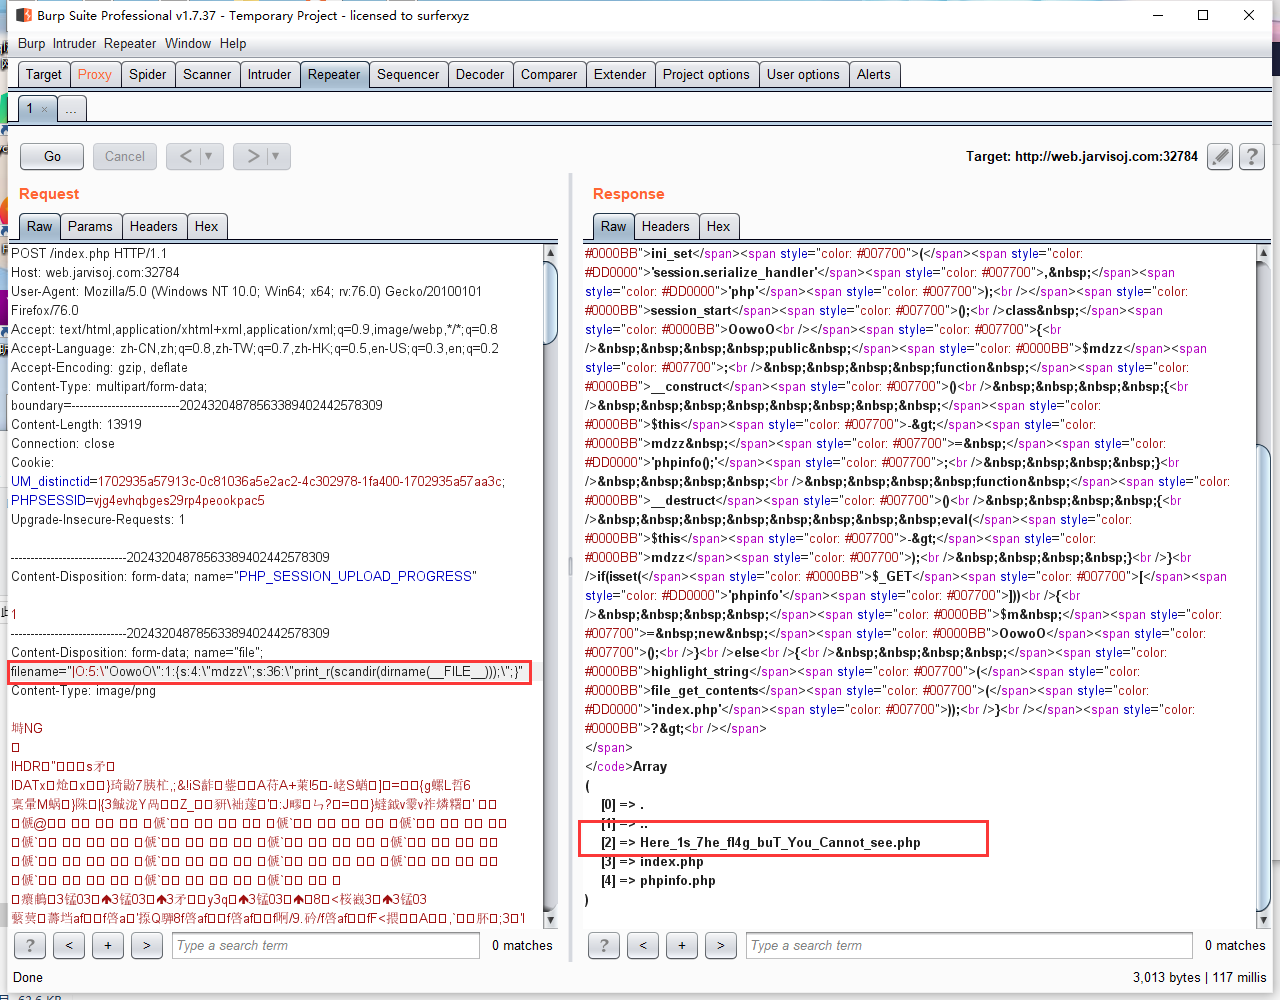This screenshot has height=1000, width=1280.
Task: Switch to the Proxy tab
Action: [x=95, y=74]
